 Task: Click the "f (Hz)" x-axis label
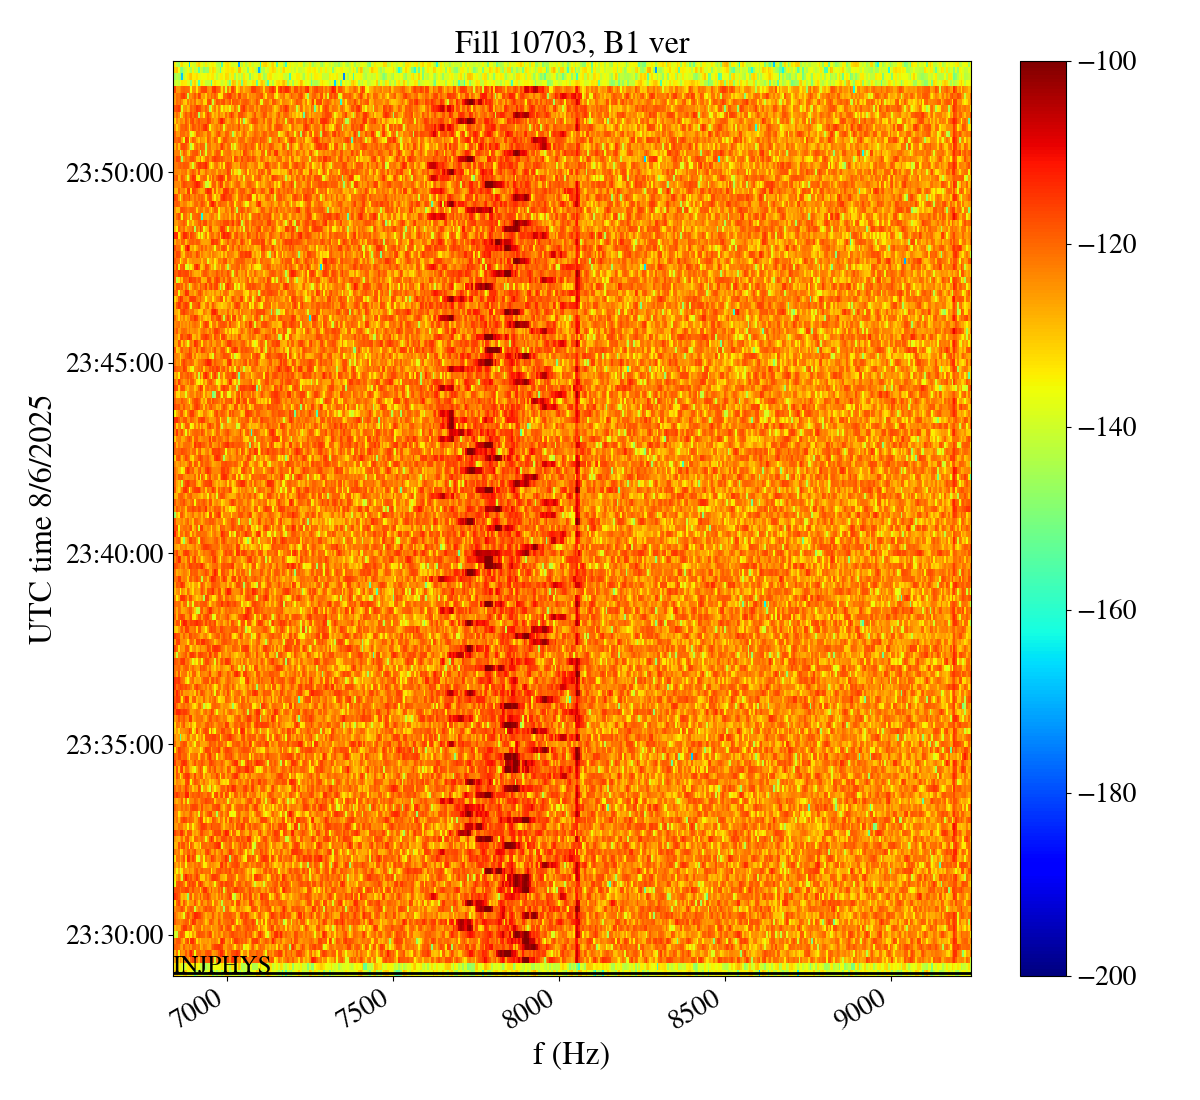point(571,1054)
